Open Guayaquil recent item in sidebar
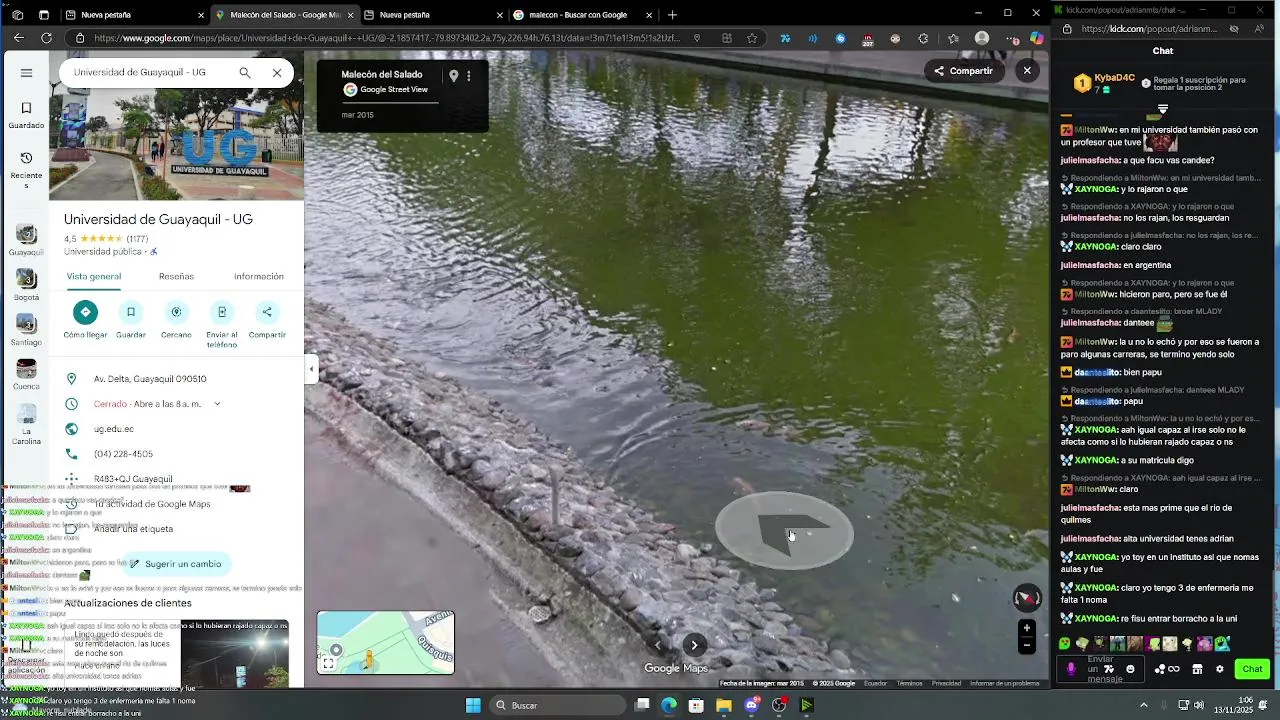This screenshot has height=720, width=1280. [26, 240]
